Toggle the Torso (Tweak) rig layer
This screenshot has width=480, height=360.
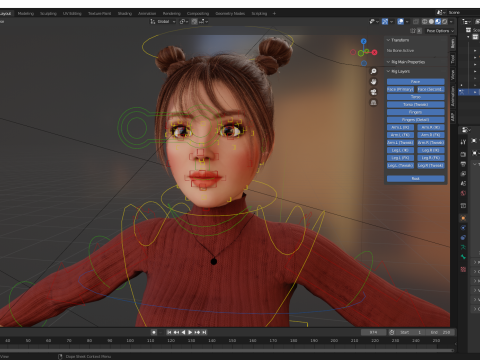point(416,105)
